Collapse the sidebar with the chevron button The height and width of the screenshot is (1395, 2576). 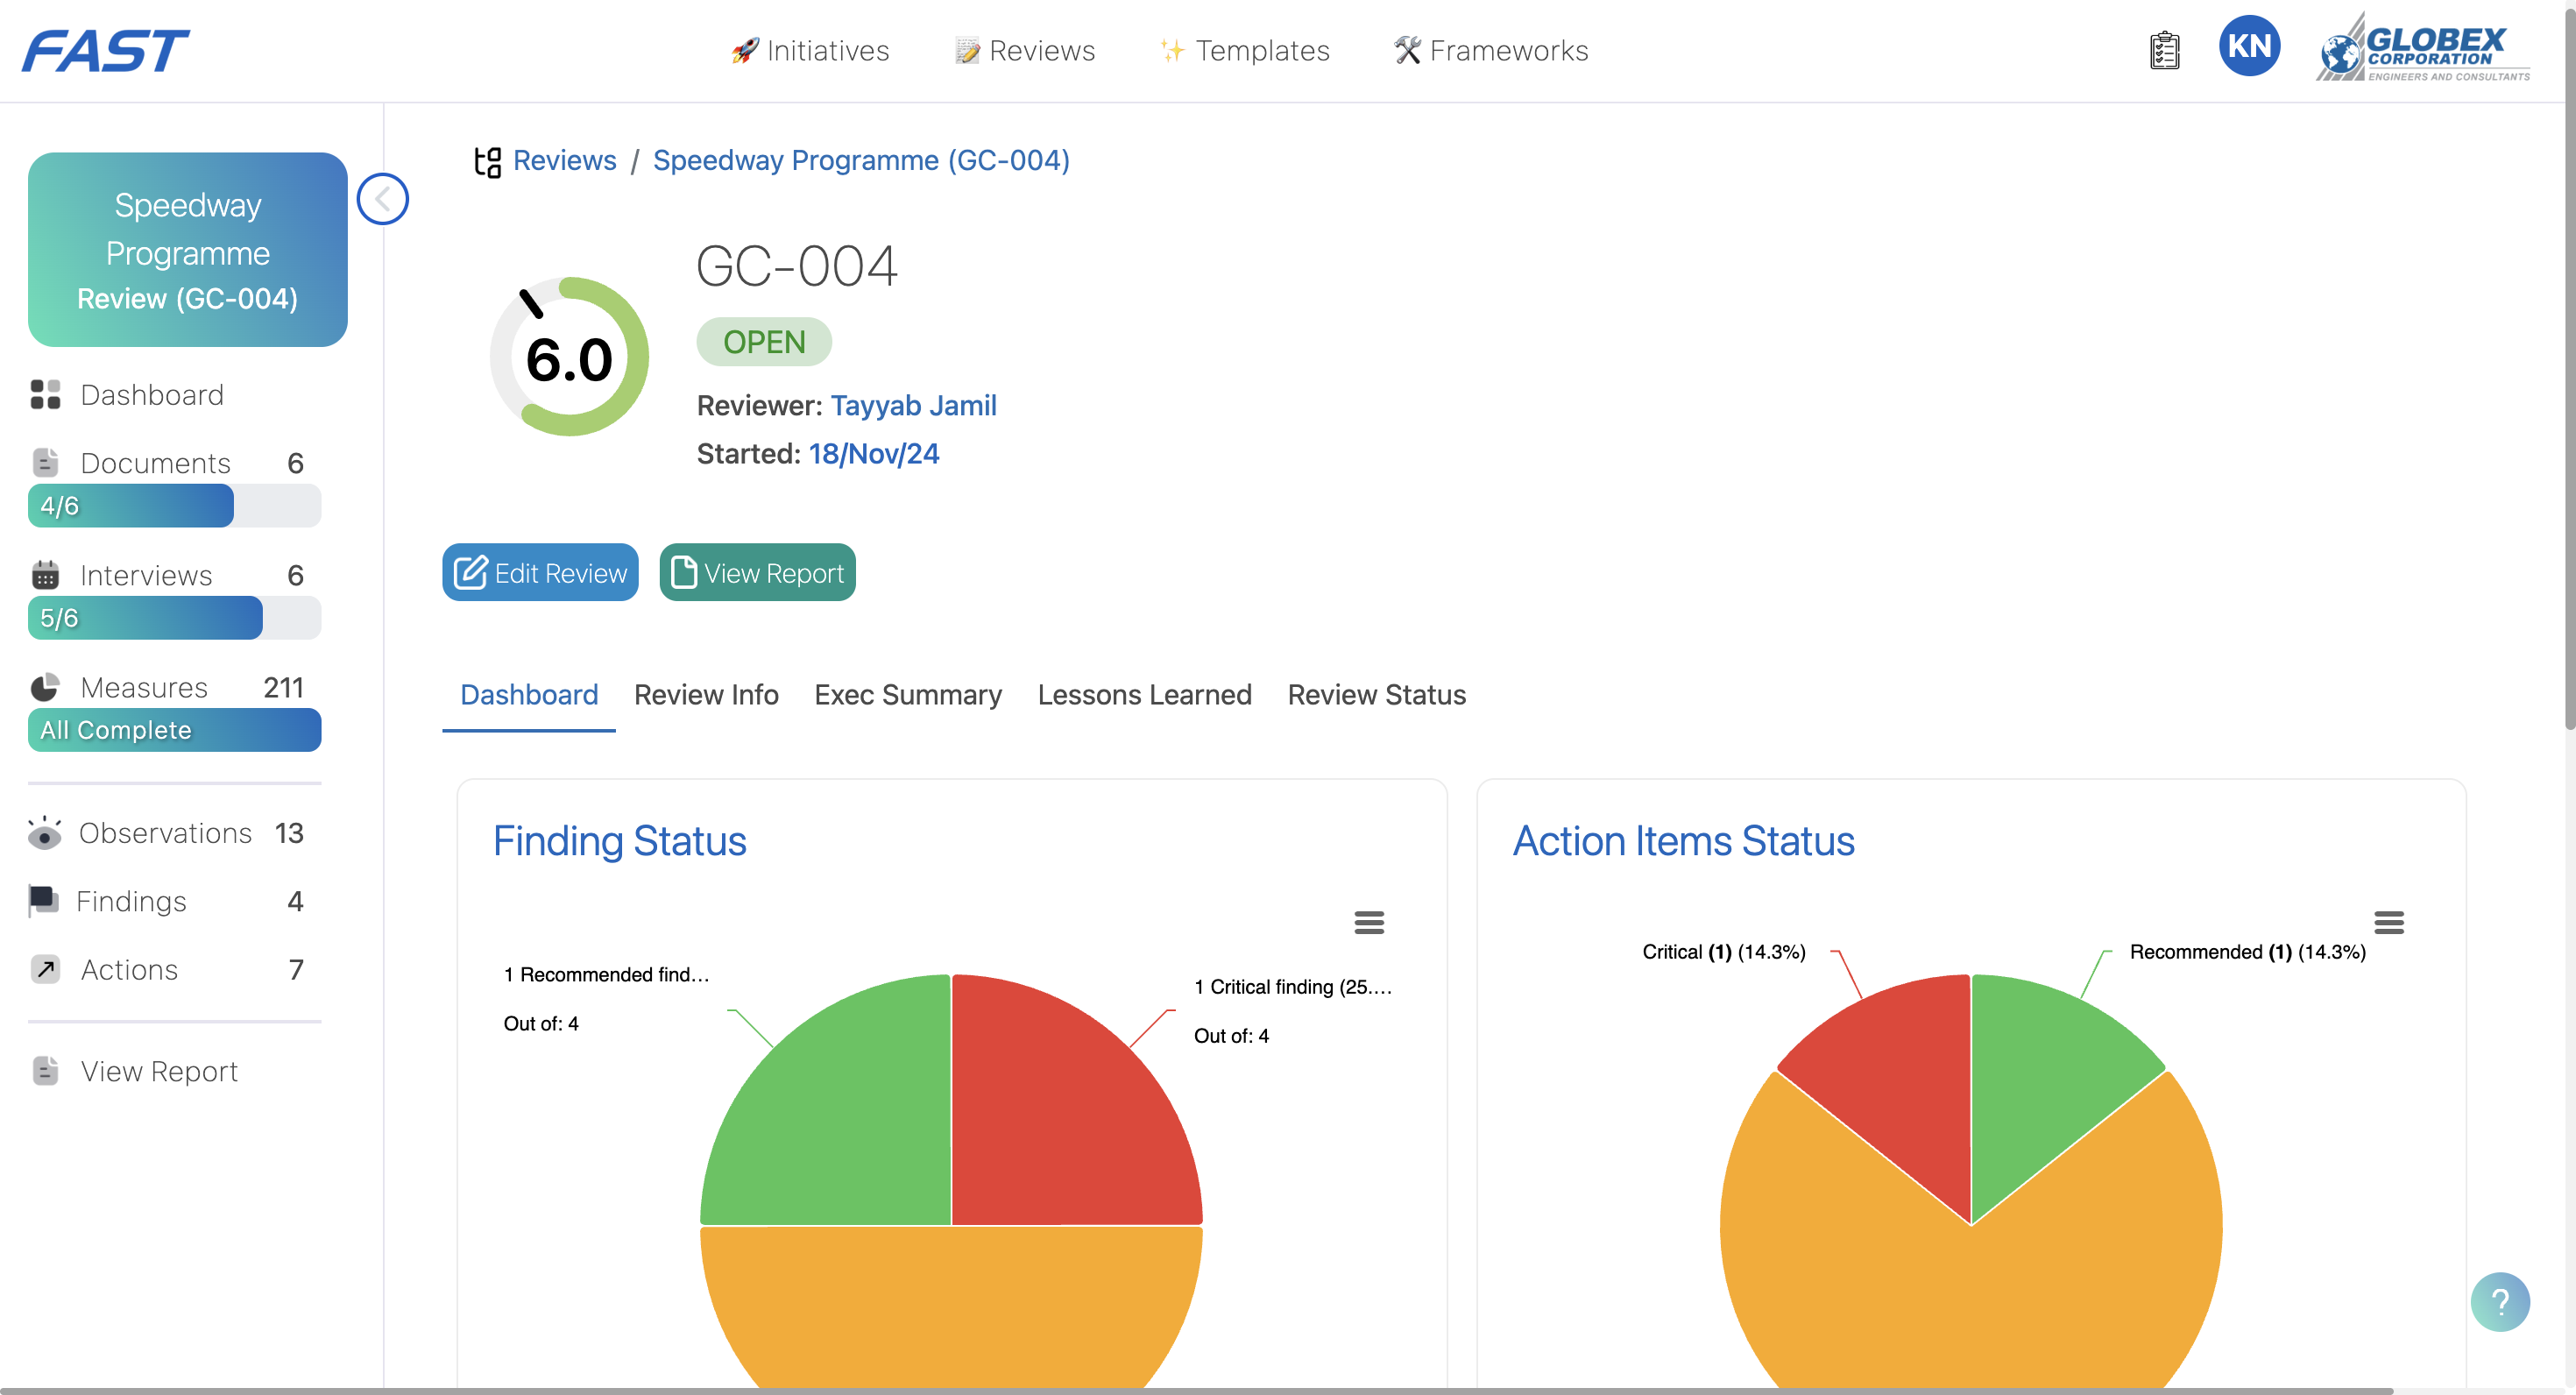[x=383, y=199]
